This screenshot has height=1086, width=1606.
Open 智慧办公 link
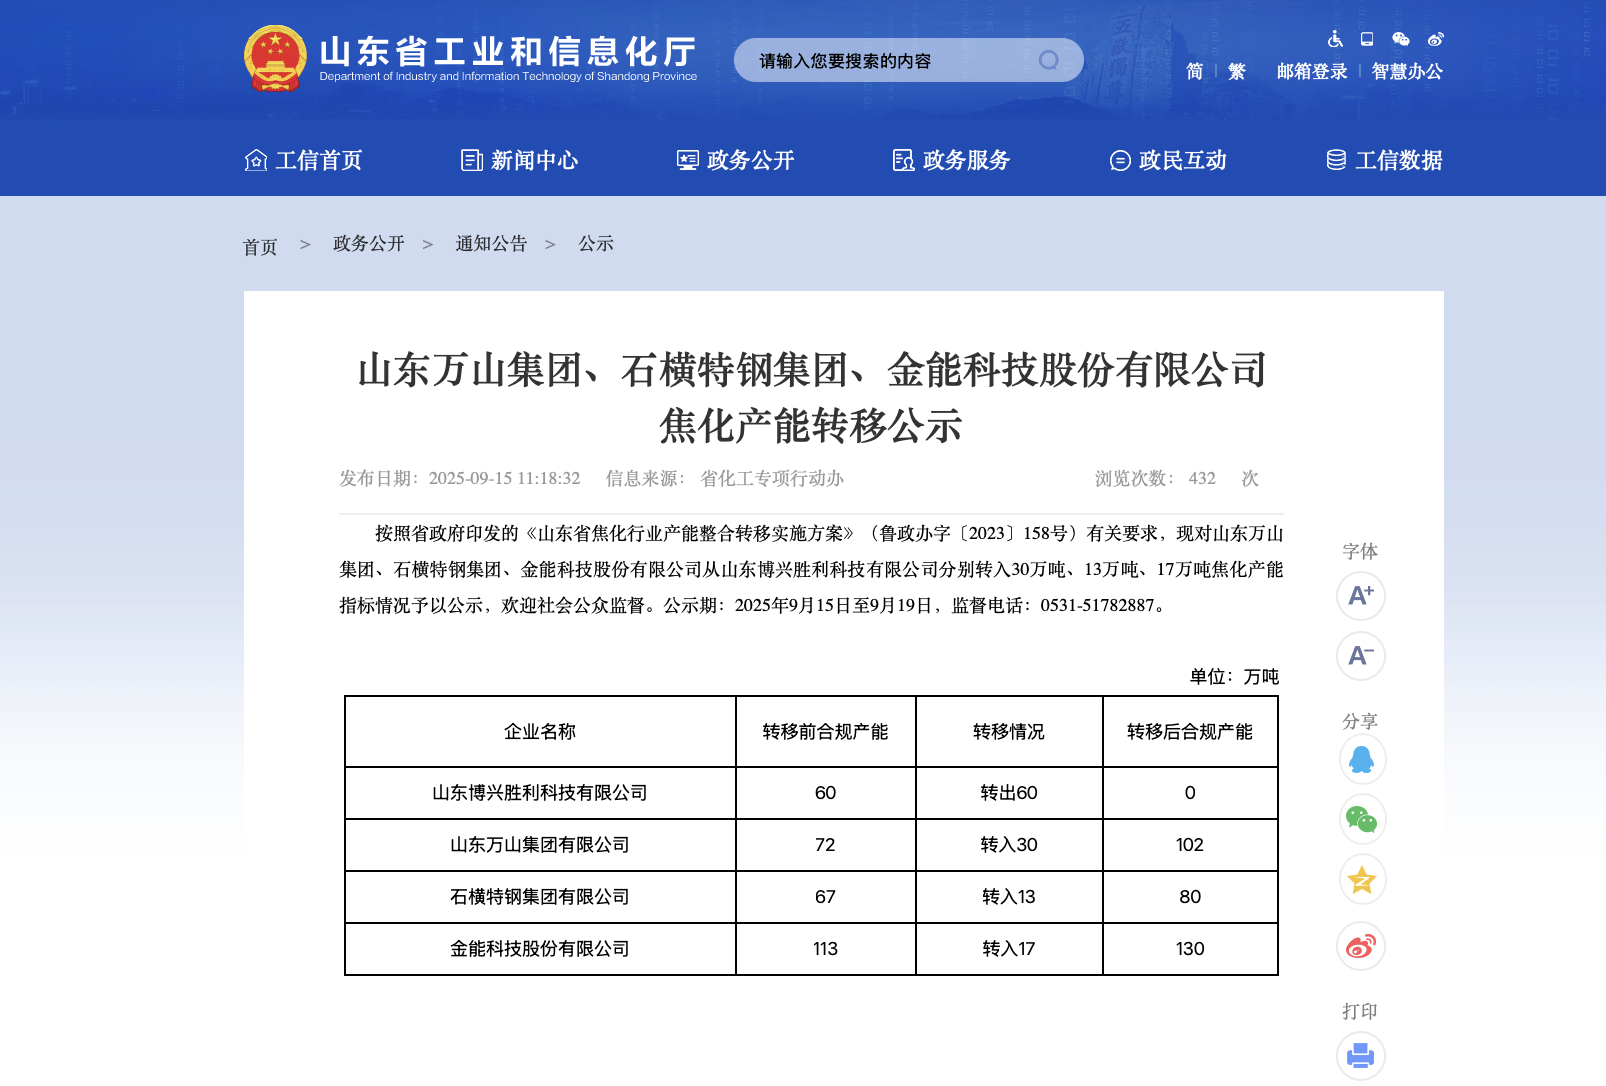click(x=1407, y=71)
